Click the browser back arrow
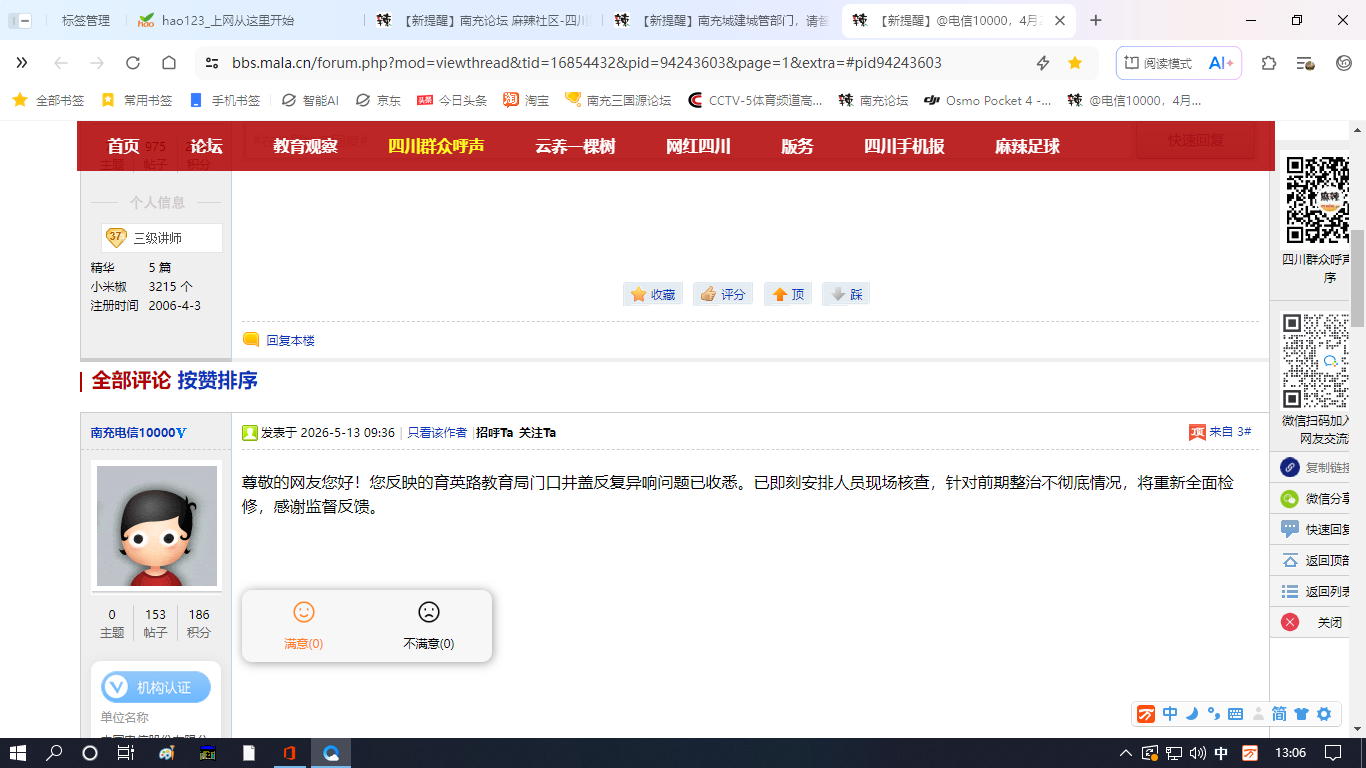 [x=61, y=63]
